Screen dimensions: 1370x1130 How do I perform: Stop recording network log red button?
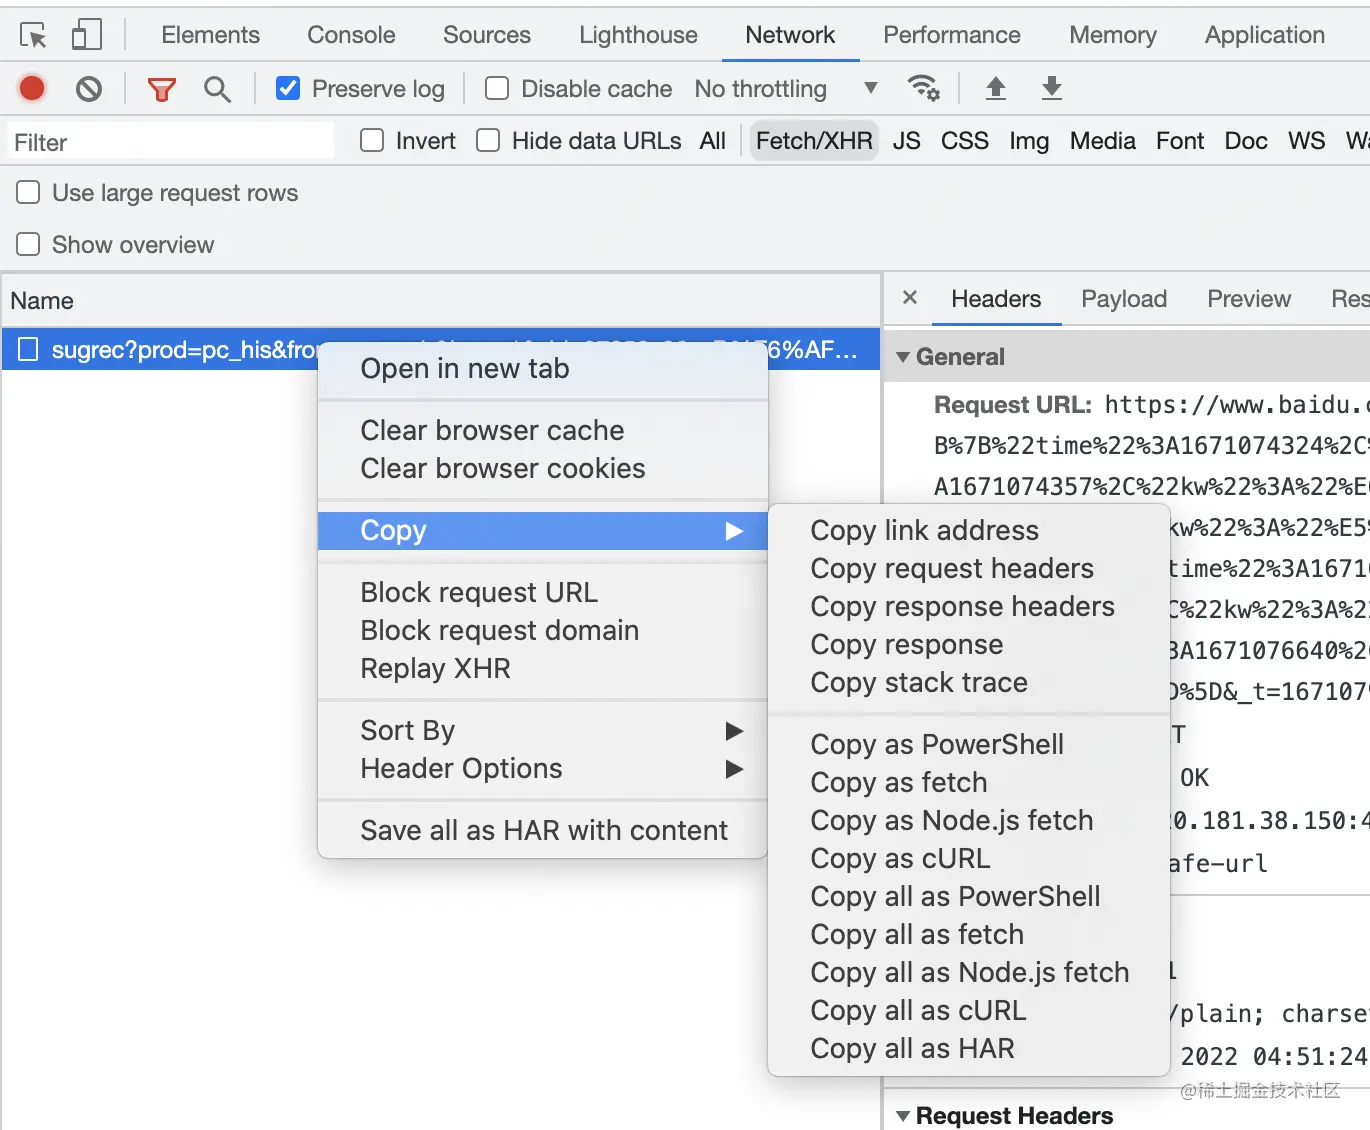[x=32, y=88]
